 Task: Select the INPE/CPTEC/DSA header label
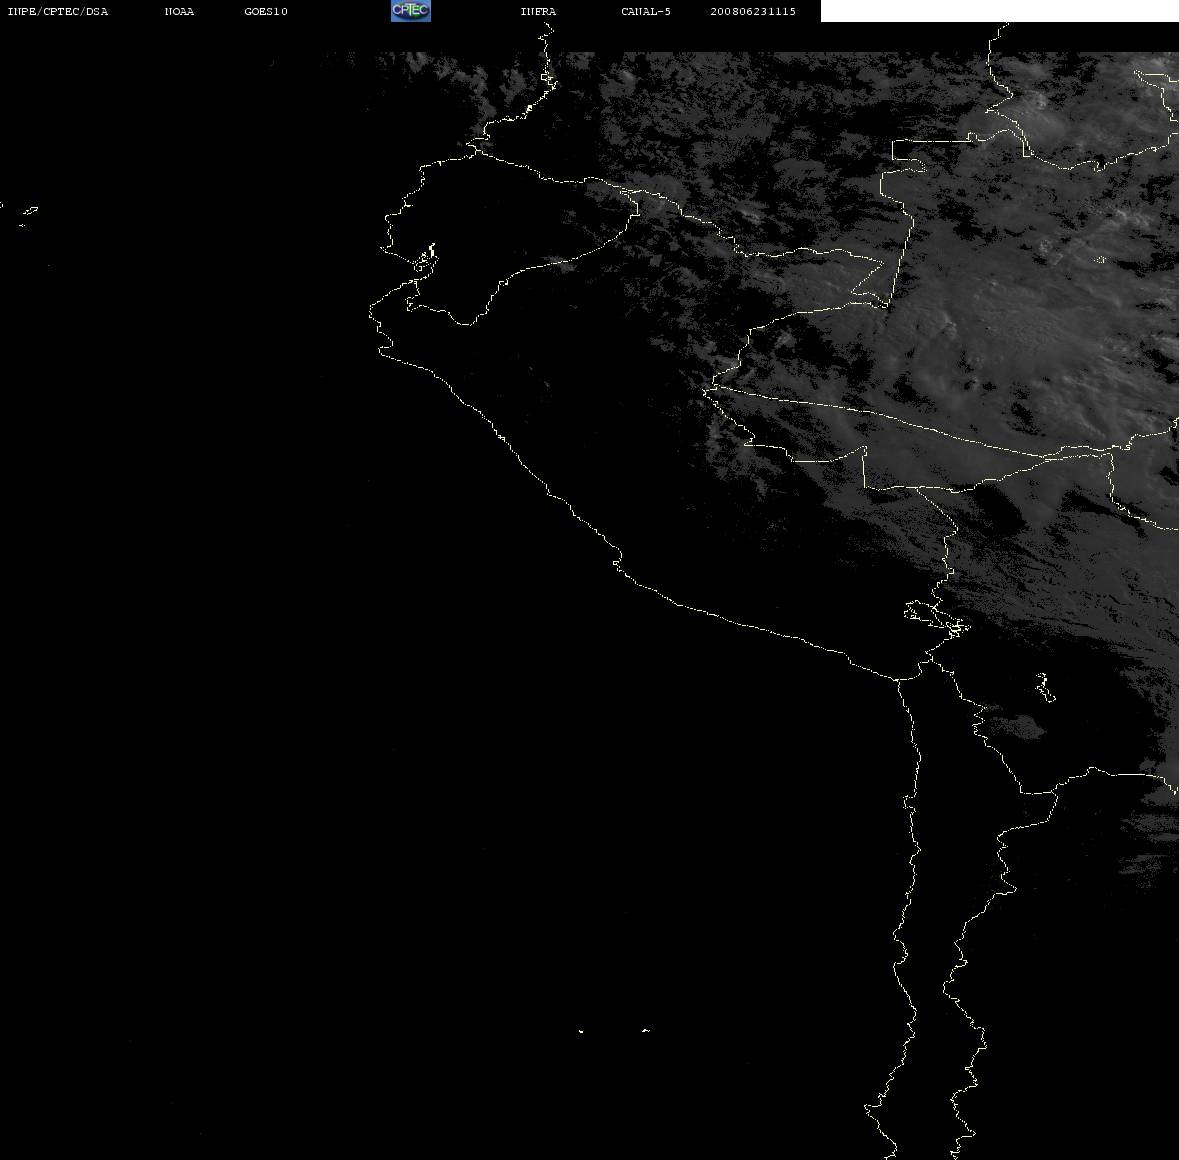[57, 11]
